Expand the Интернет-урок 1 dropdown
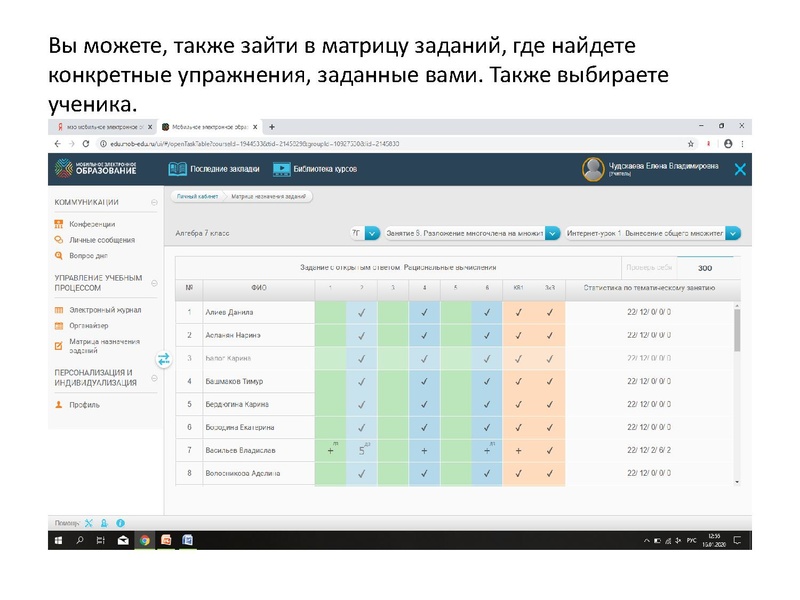Image resolution: width=800 pixels, height=600 pixels. coord(648,233)
